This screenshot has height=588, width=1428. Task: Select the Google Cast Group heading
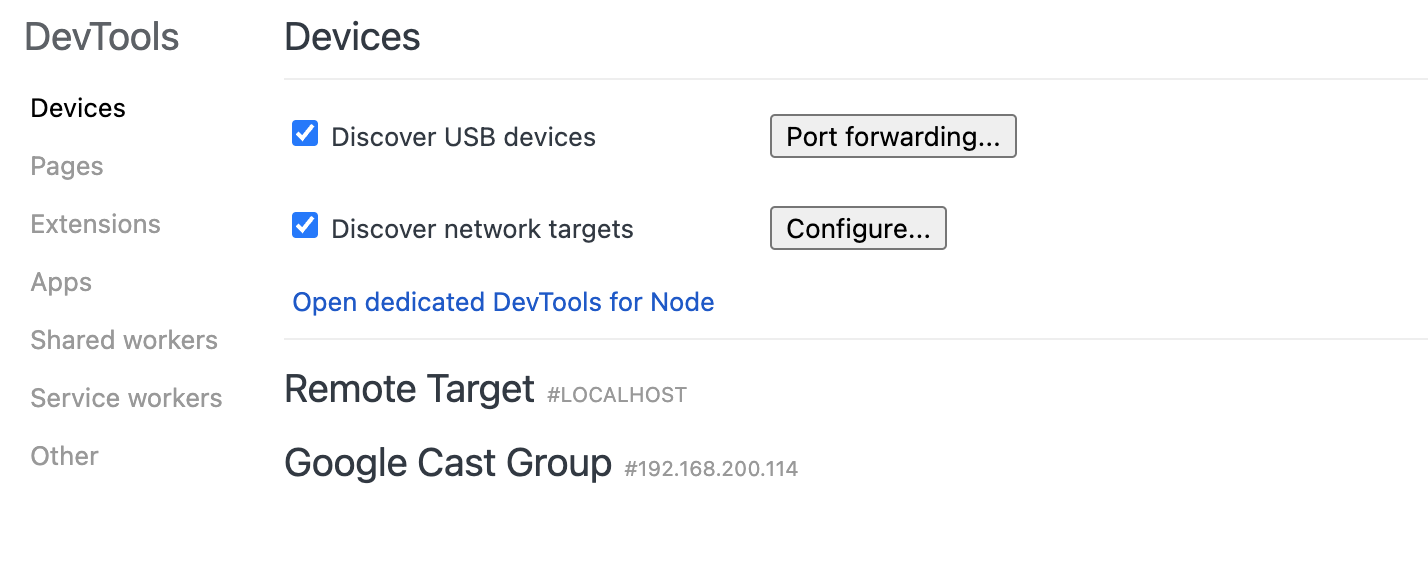[448, 463]
